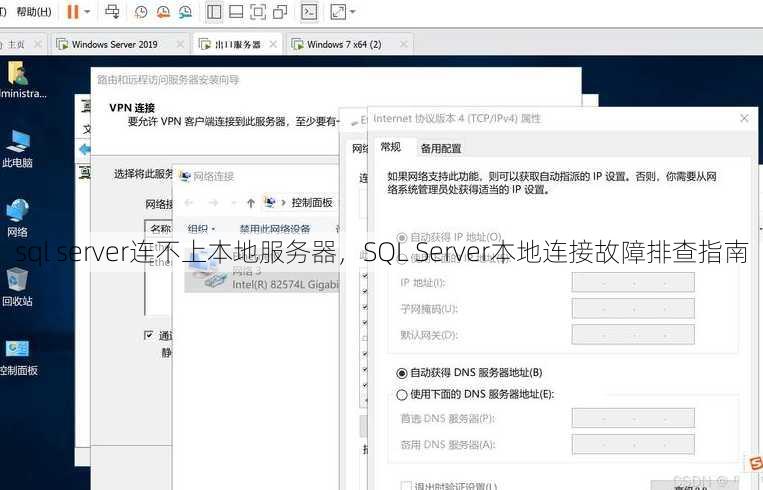Open the 组织 organize dropdown
The width and height of the screenshot is (763, 490).
[x=201, y=228]
